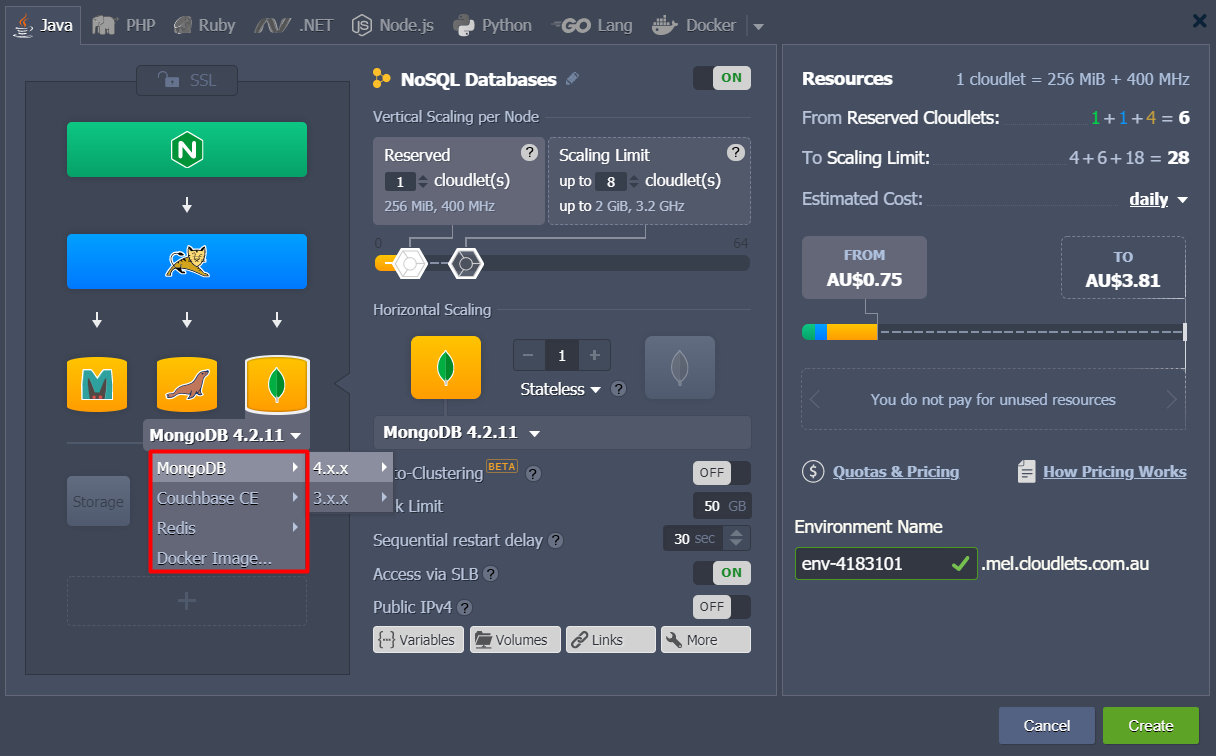Choose Couchbase CE in the database menu
Screen dimensions: 1216x756
(x=229, y=498)
